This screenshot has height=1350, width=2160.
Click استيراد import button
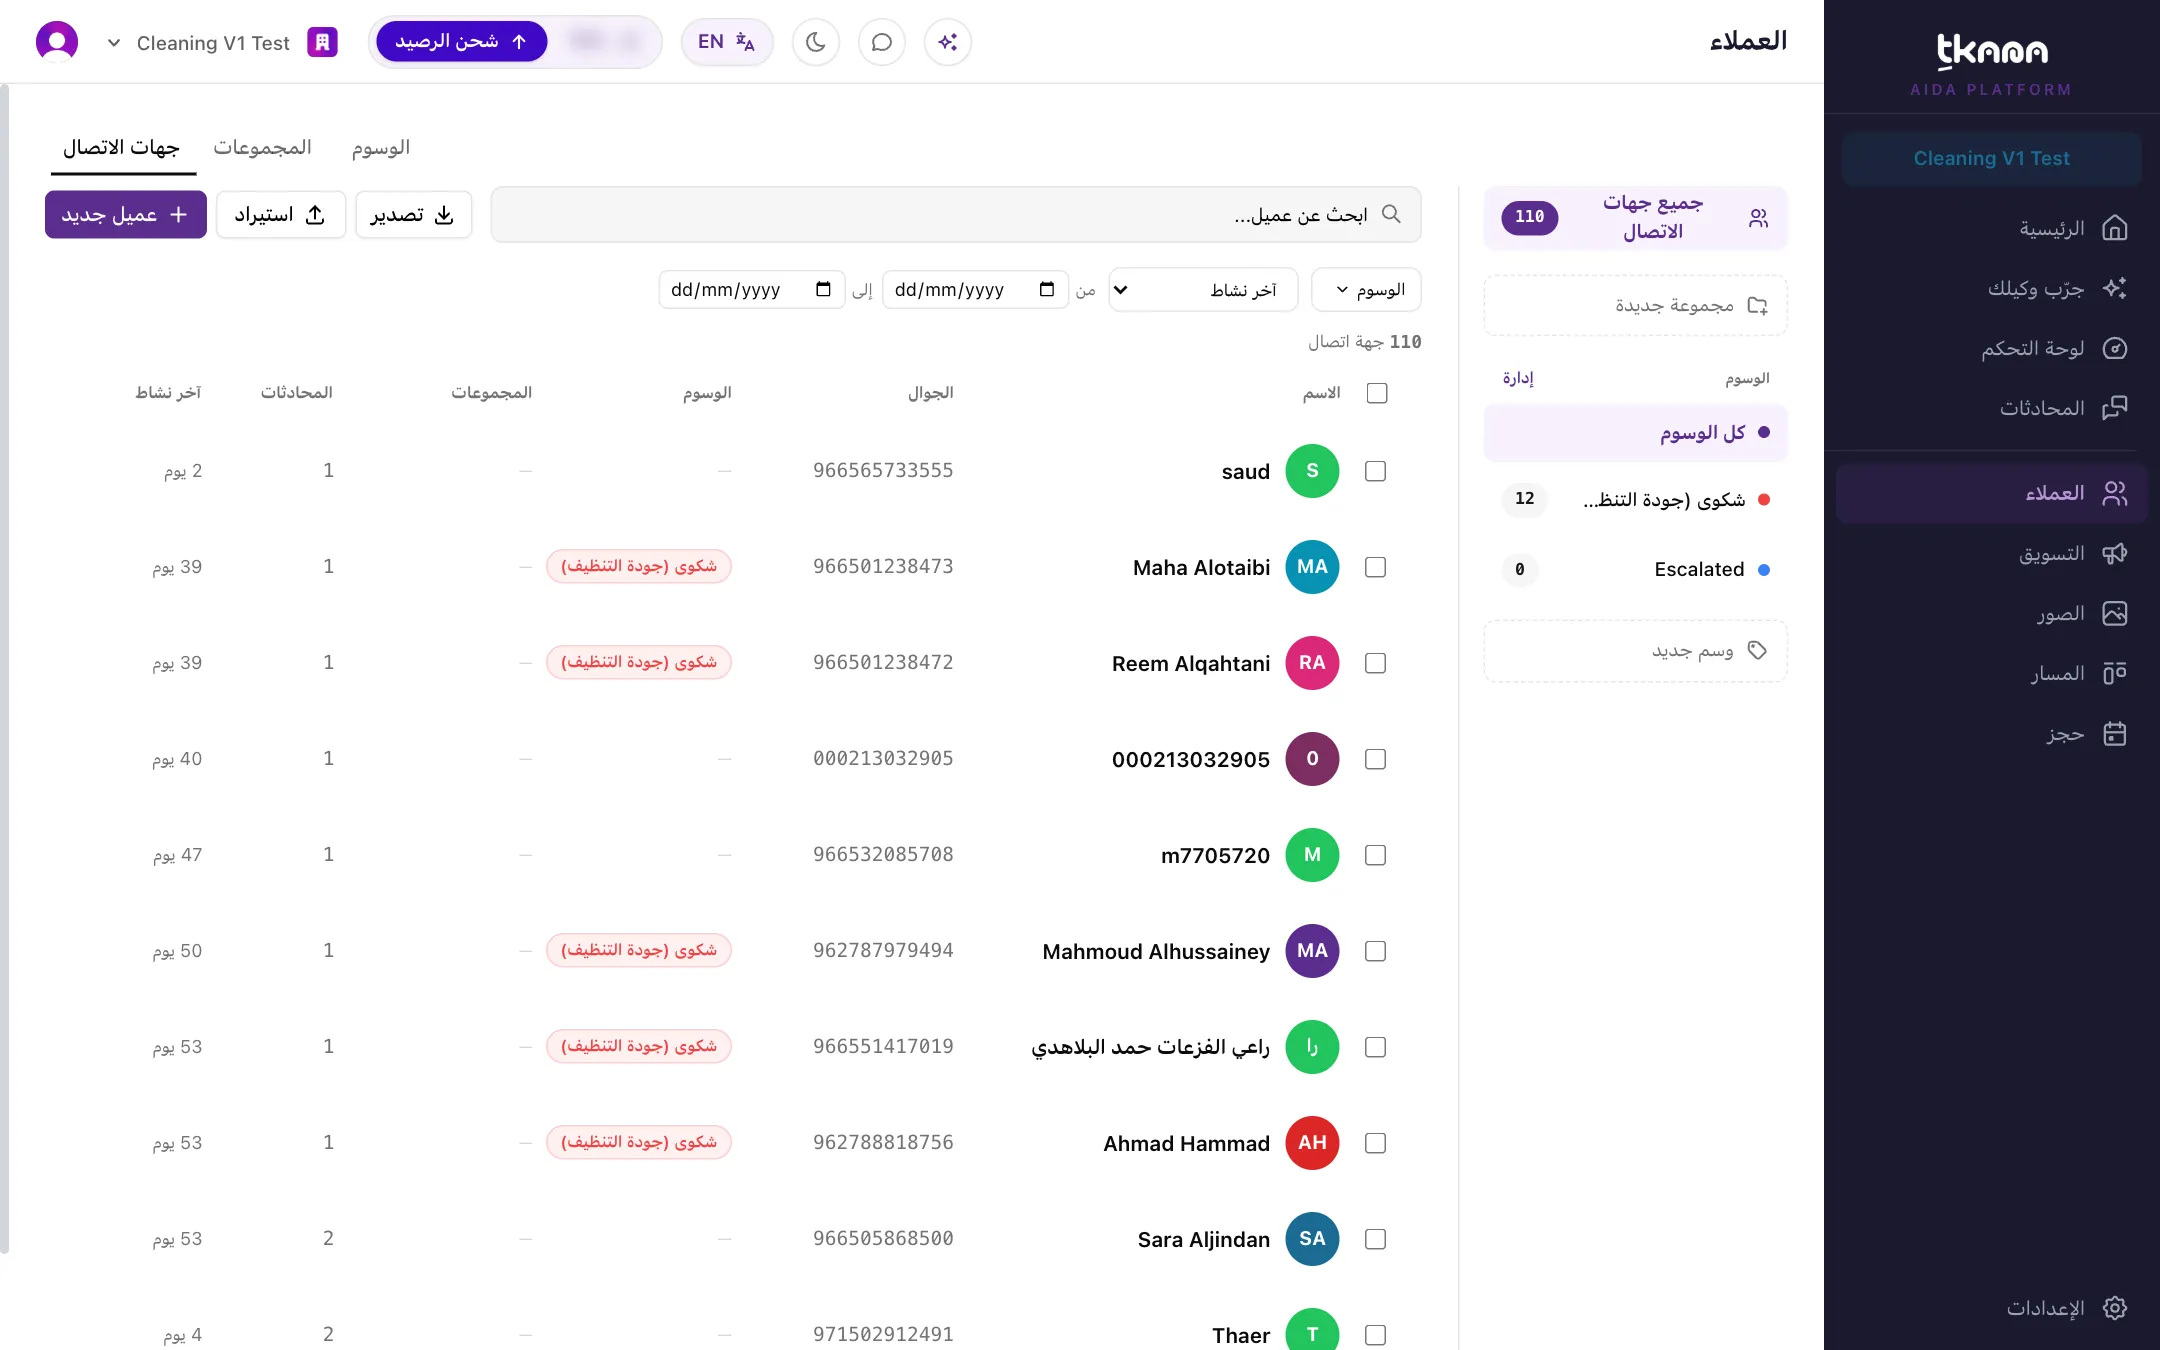(x=280, y=214)
